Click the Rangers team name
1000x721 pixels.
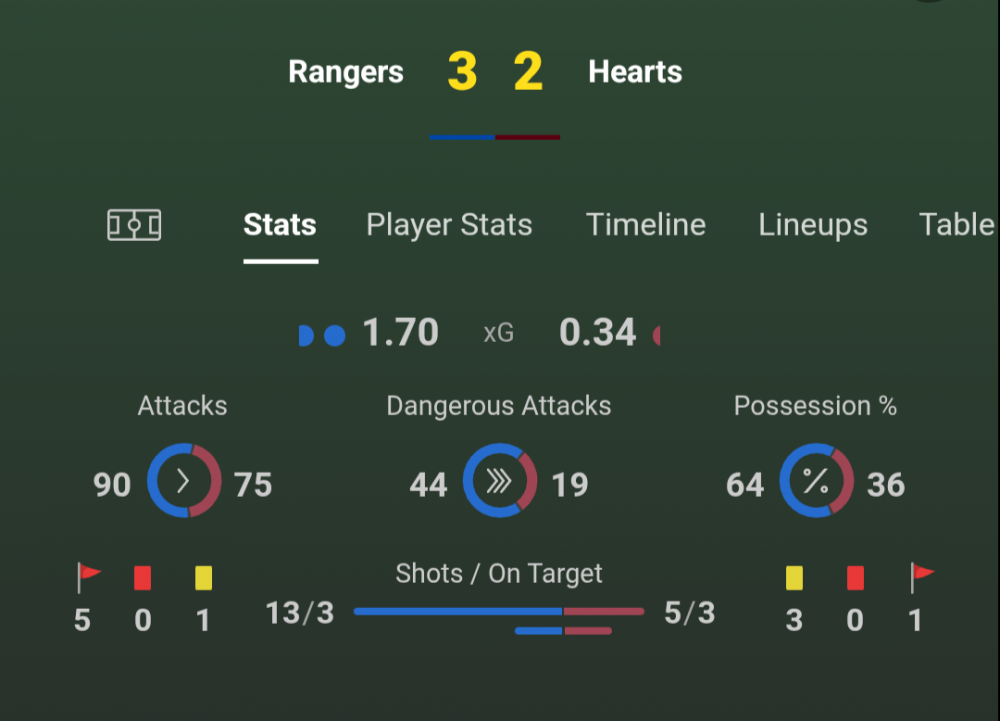(x=346, y=72)
